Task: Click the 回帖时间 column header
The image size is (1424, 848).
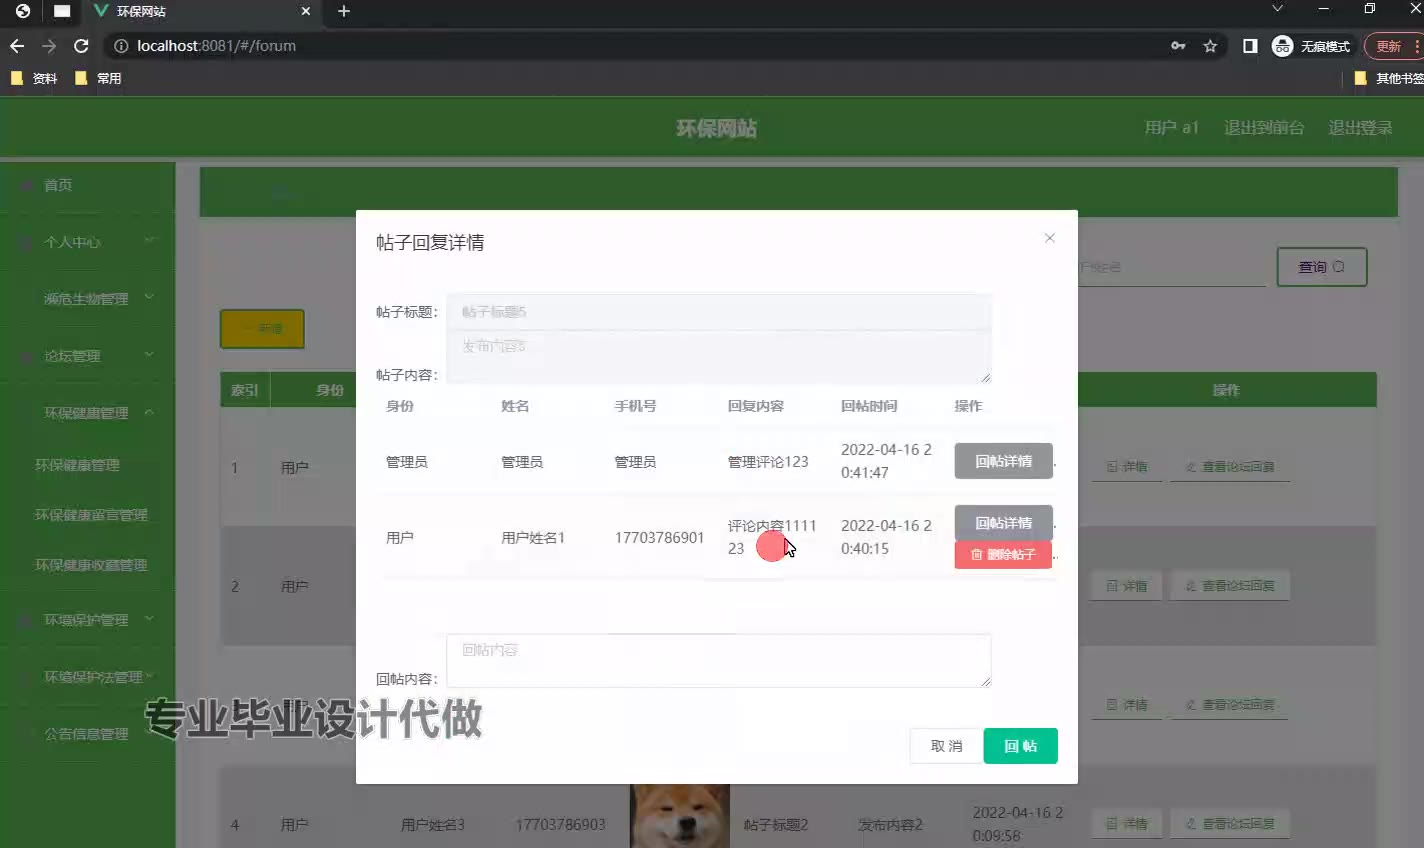Action: [x=869, y=406]
